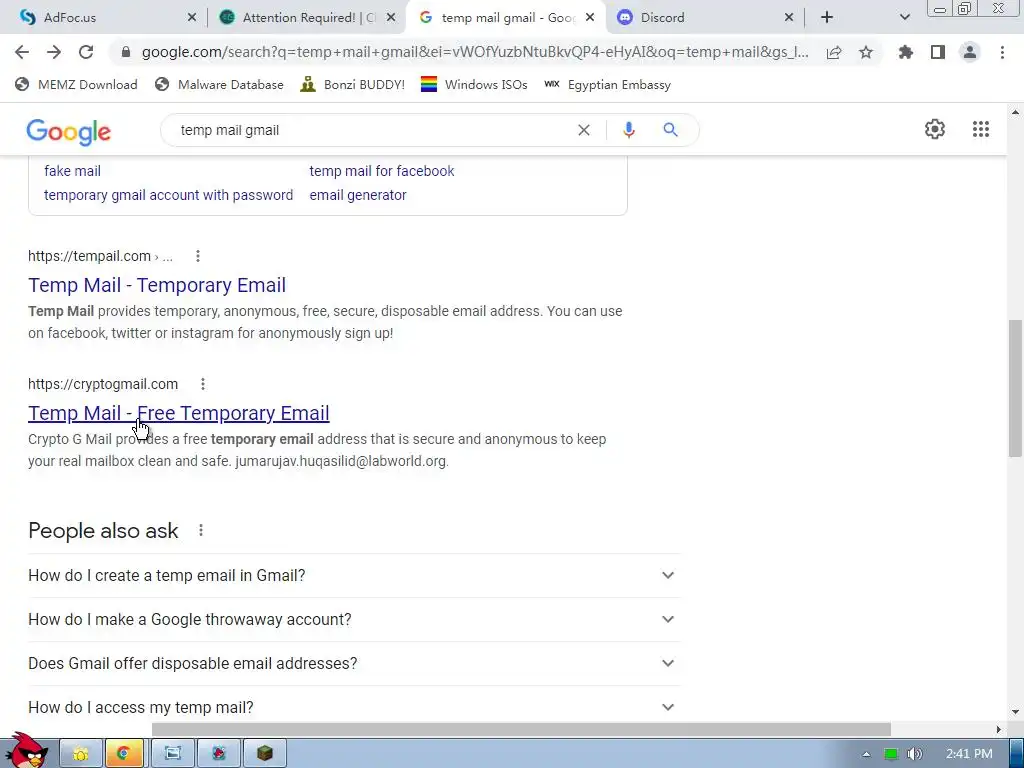Submit search with the magnifier icon

click(670, 130)
